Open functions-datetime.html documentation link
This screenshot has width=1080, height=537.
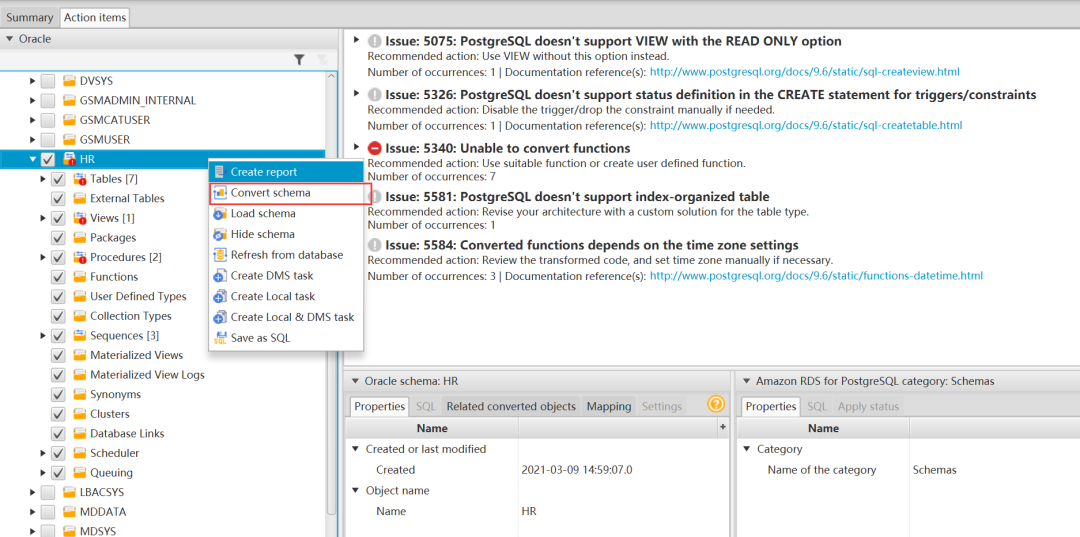pos(816,275)
